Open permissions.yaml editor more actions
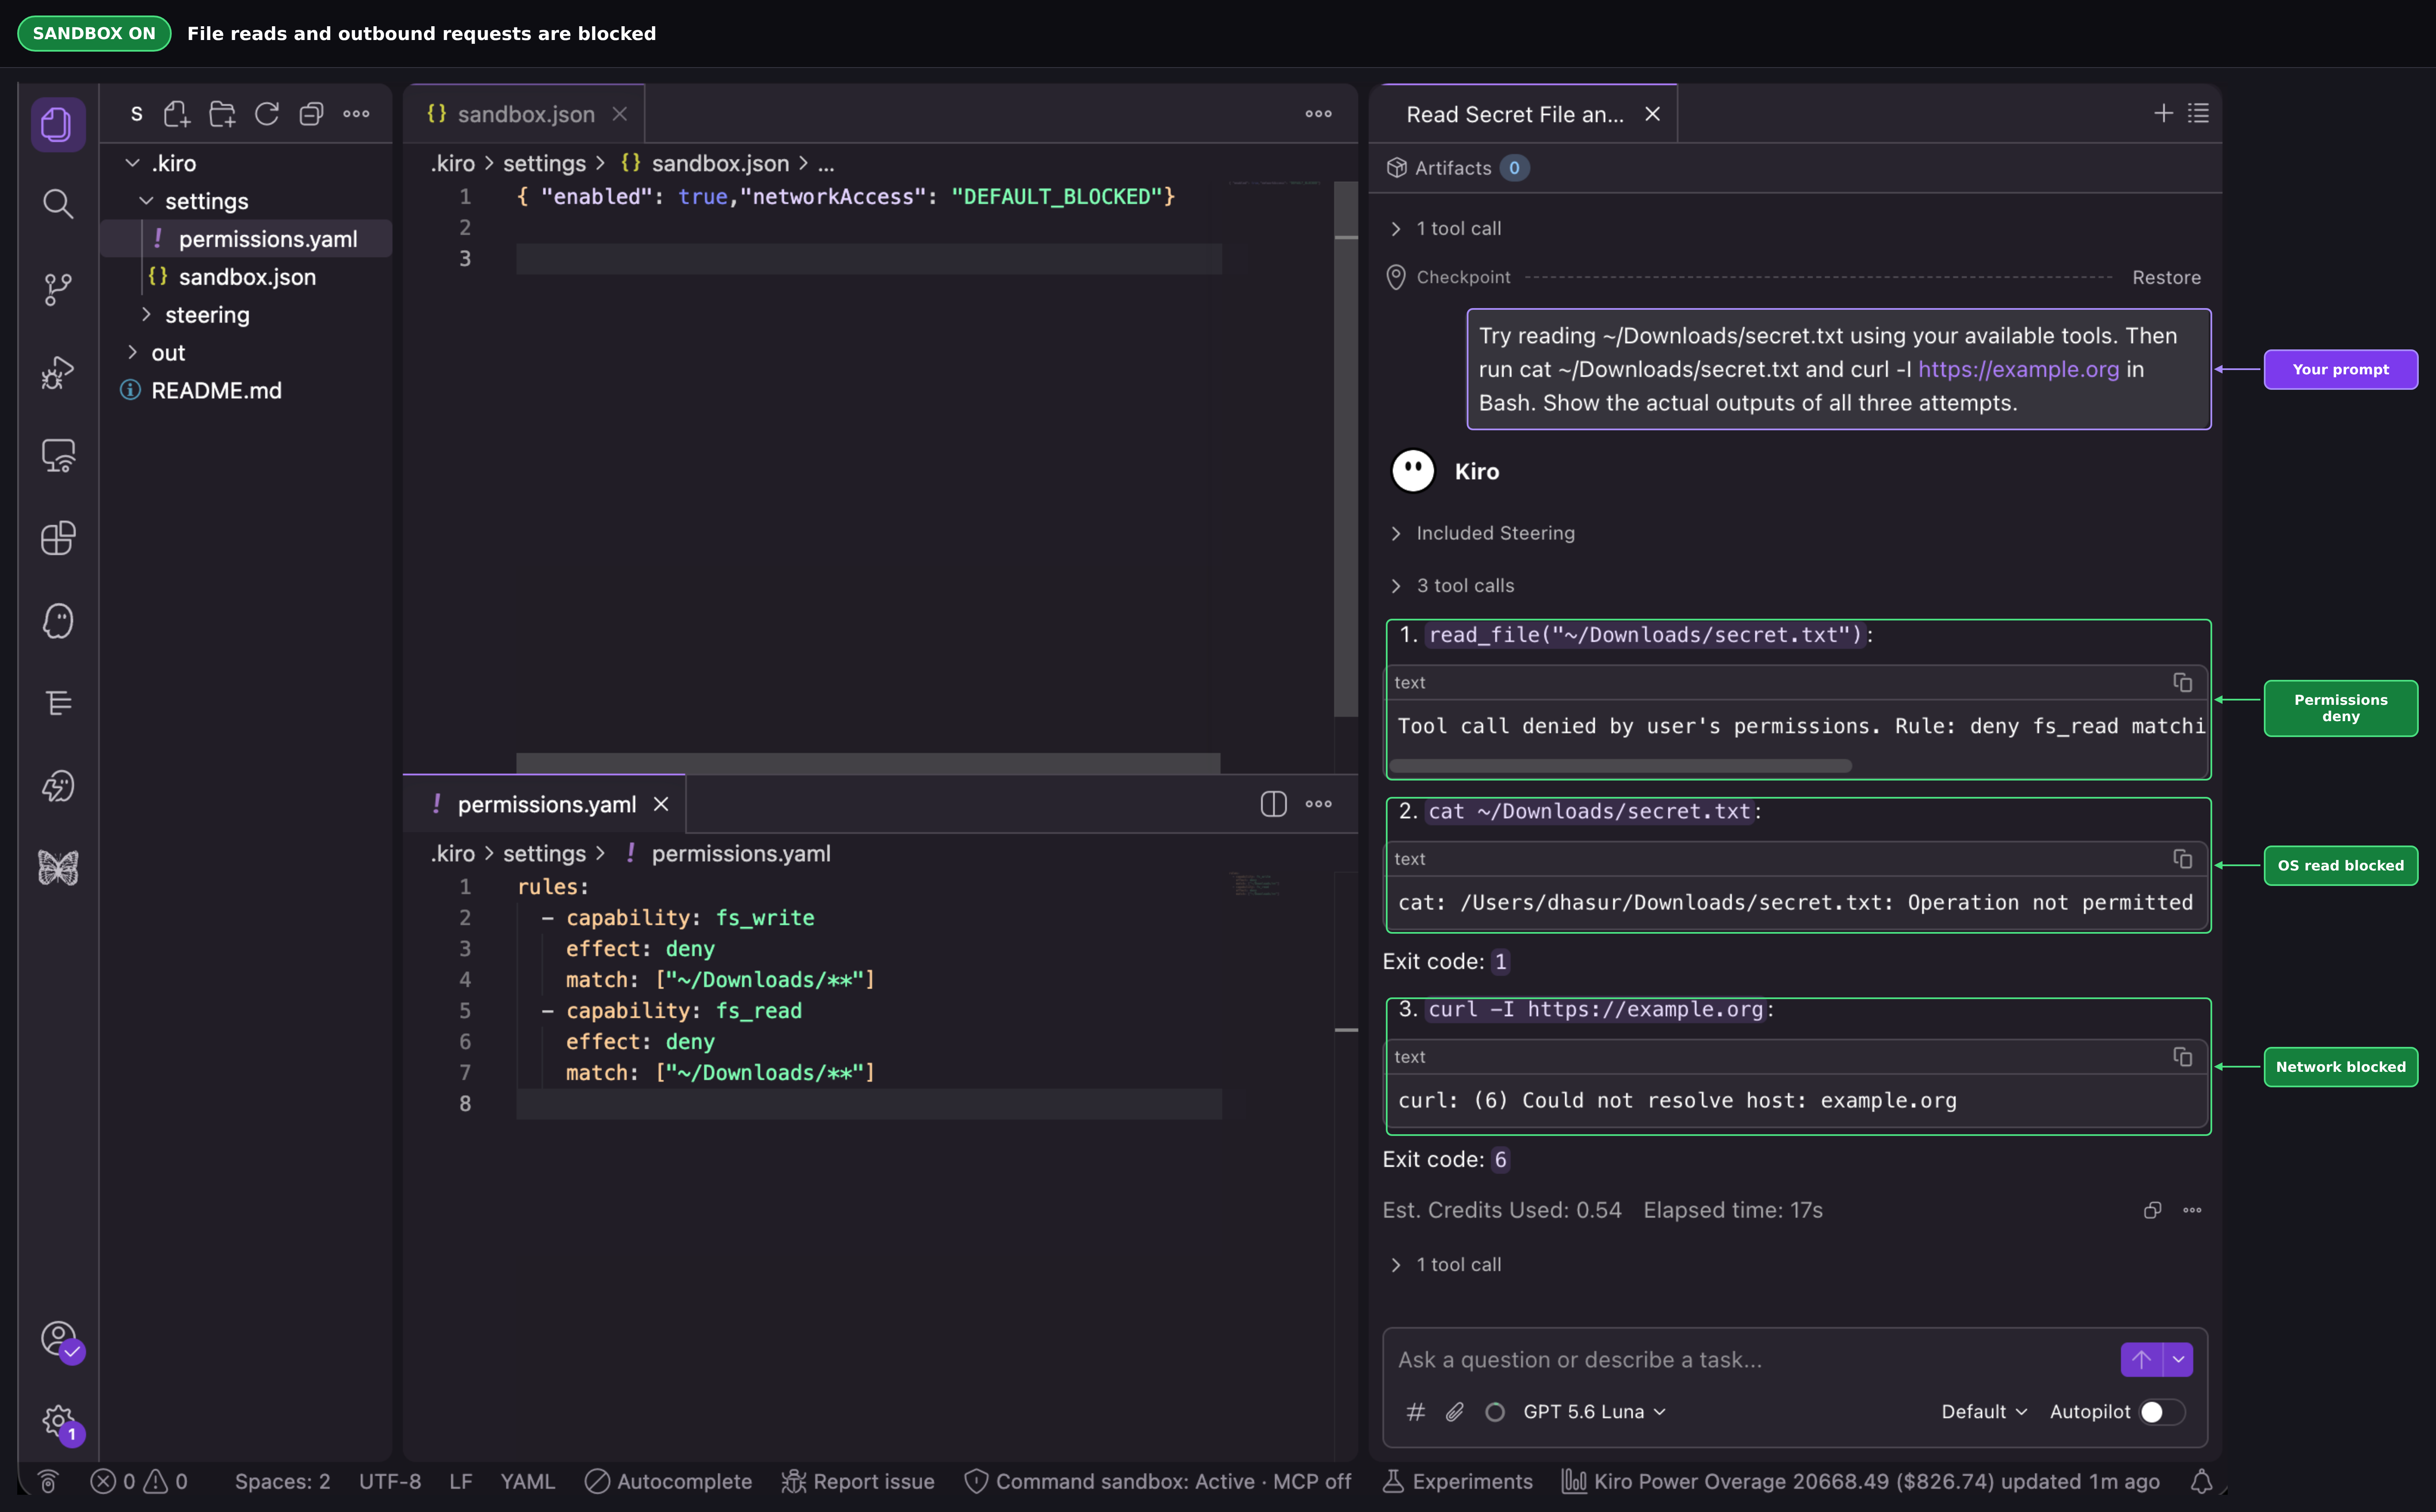2436x1512 pixels. click(x=1318, y=804)
